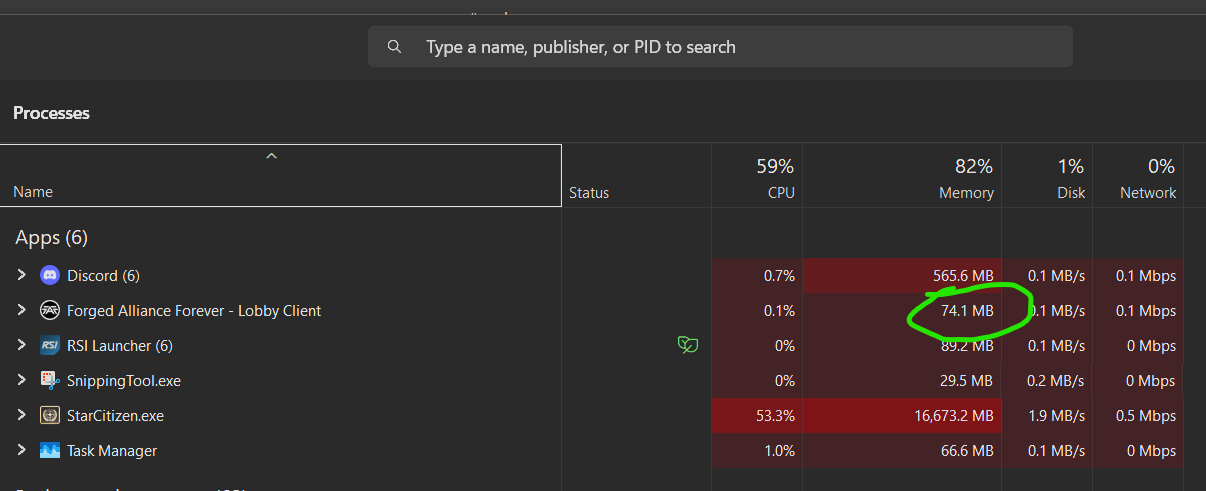1206x491 pixels.
Task: Select the SnippingTool.exe row name
Action: tap(124, 381)
